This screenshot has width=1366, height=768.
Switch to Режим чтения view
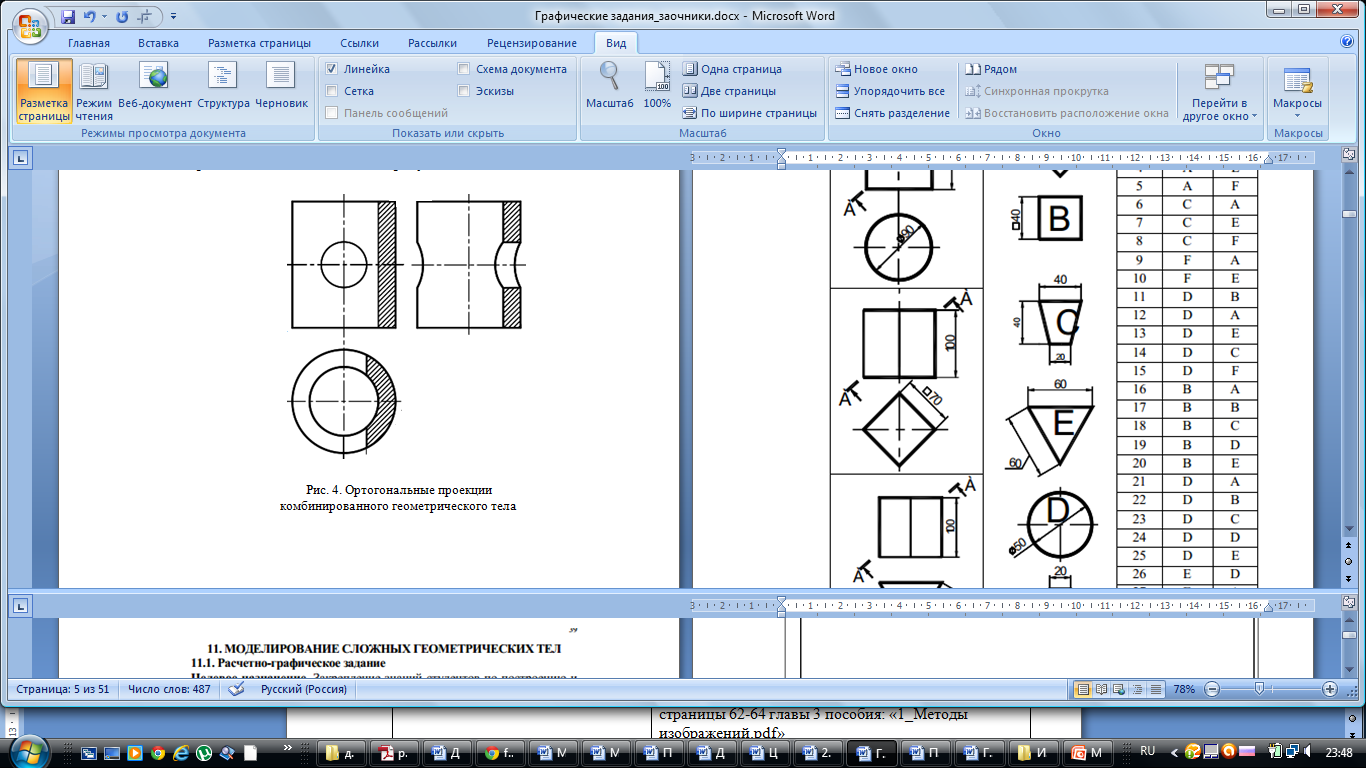94,91
